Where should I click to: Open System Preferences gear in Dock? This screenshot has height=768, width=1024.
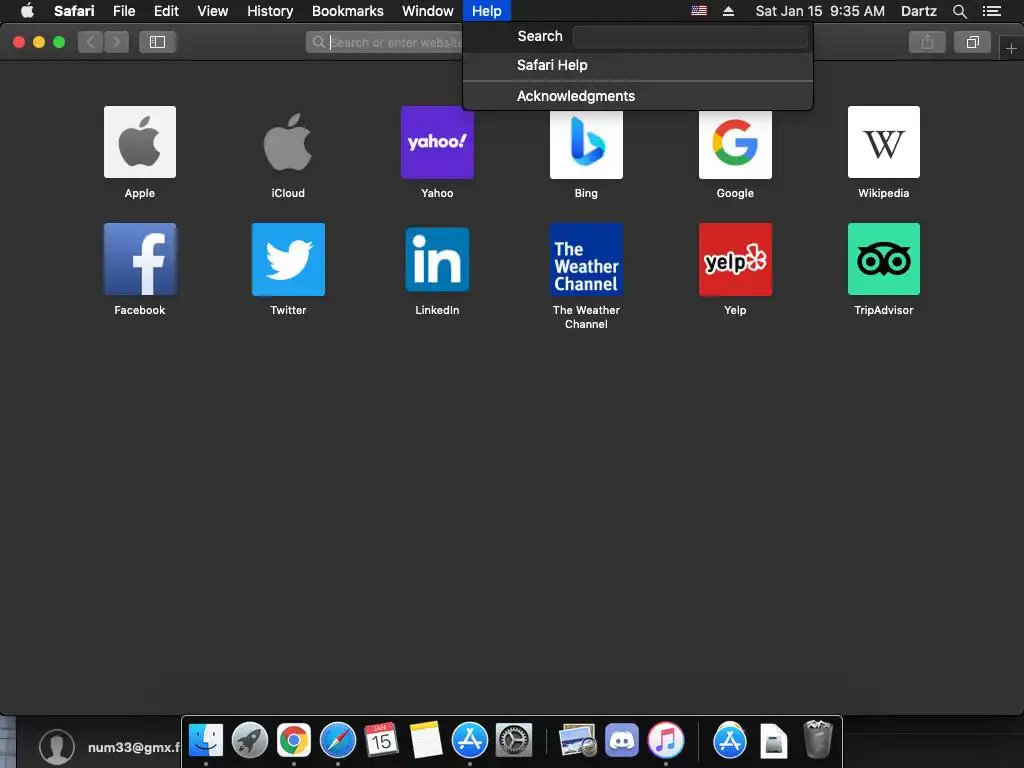pos(514,741)
